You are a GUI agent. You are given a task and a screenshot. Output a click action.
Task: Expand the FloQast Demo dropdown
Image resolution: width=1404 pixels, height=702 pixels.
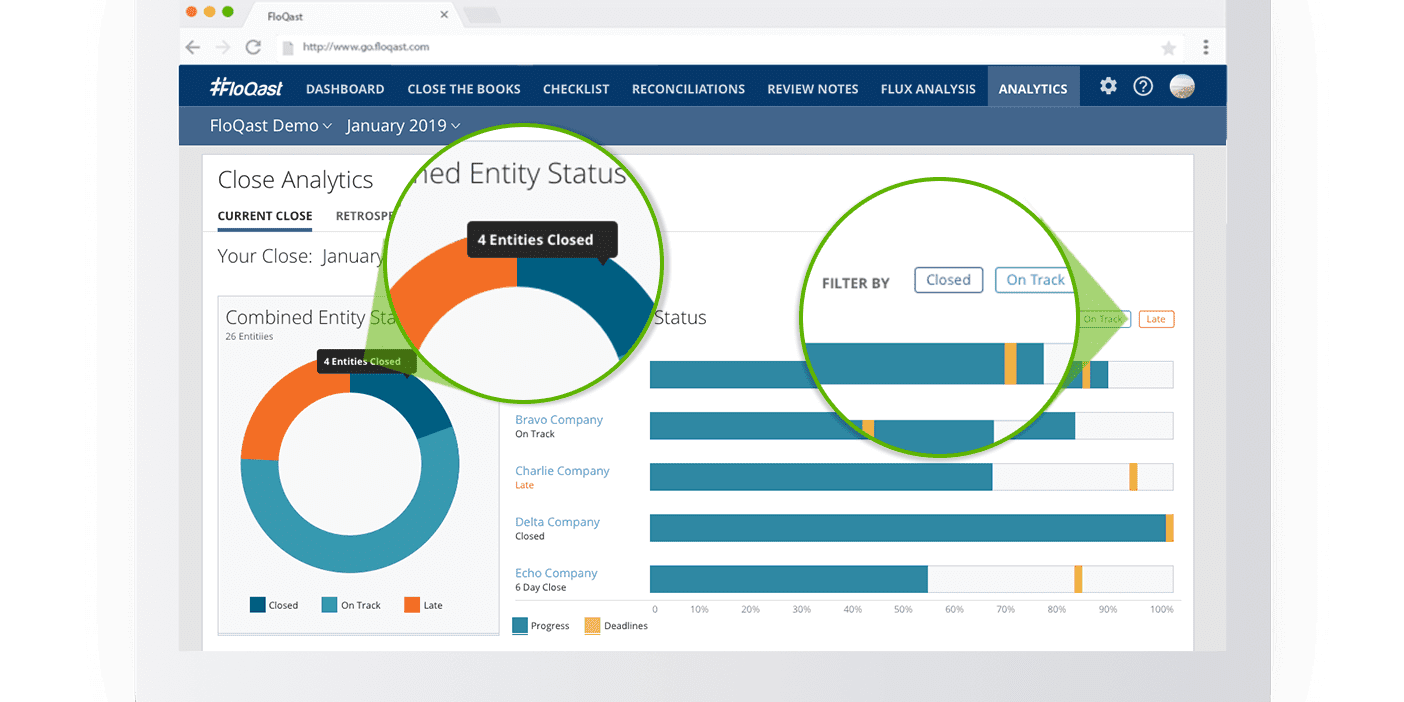pyautogui.click(x=270, y=126)
